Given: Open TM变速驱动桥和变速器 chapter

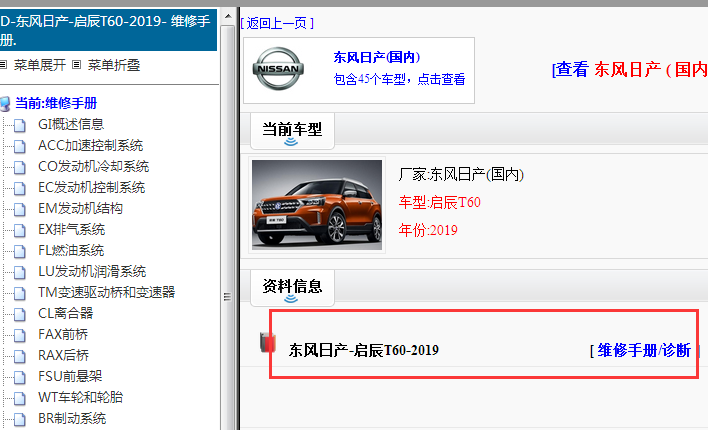Looking at the screenshot, I should [x=107, y=292].
